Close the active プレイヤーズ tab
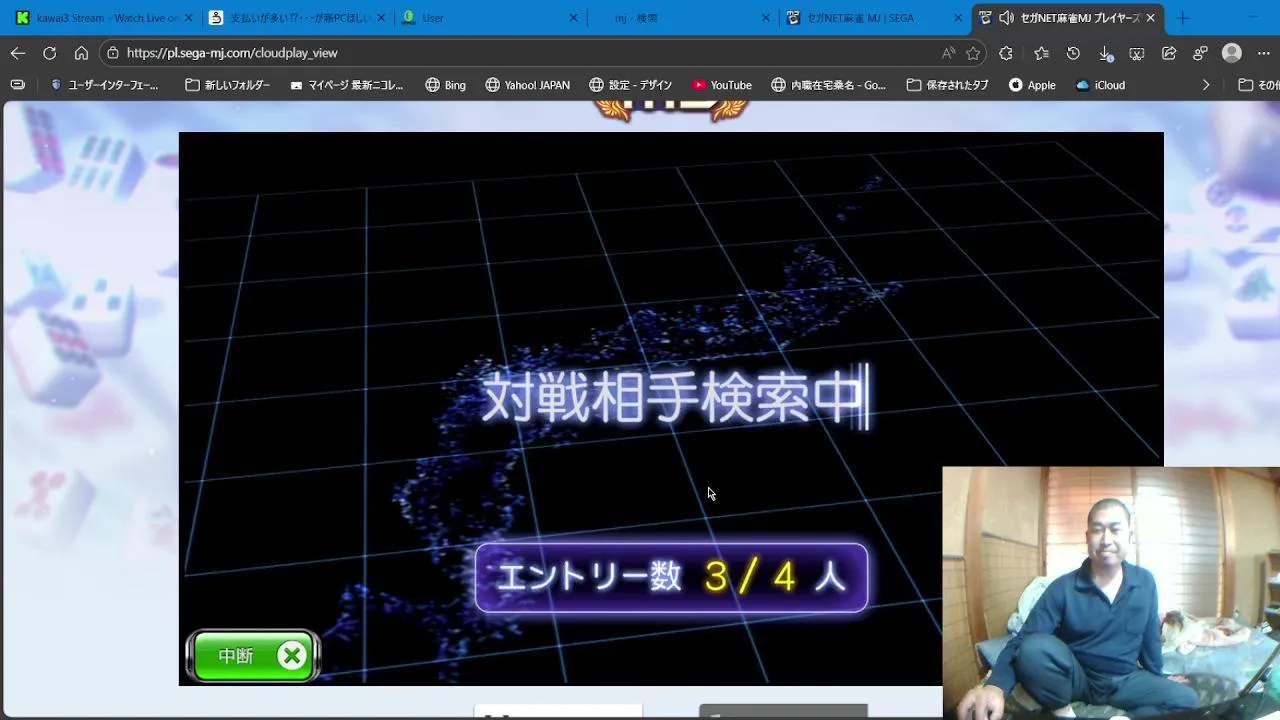 (x=1150, y=18)
